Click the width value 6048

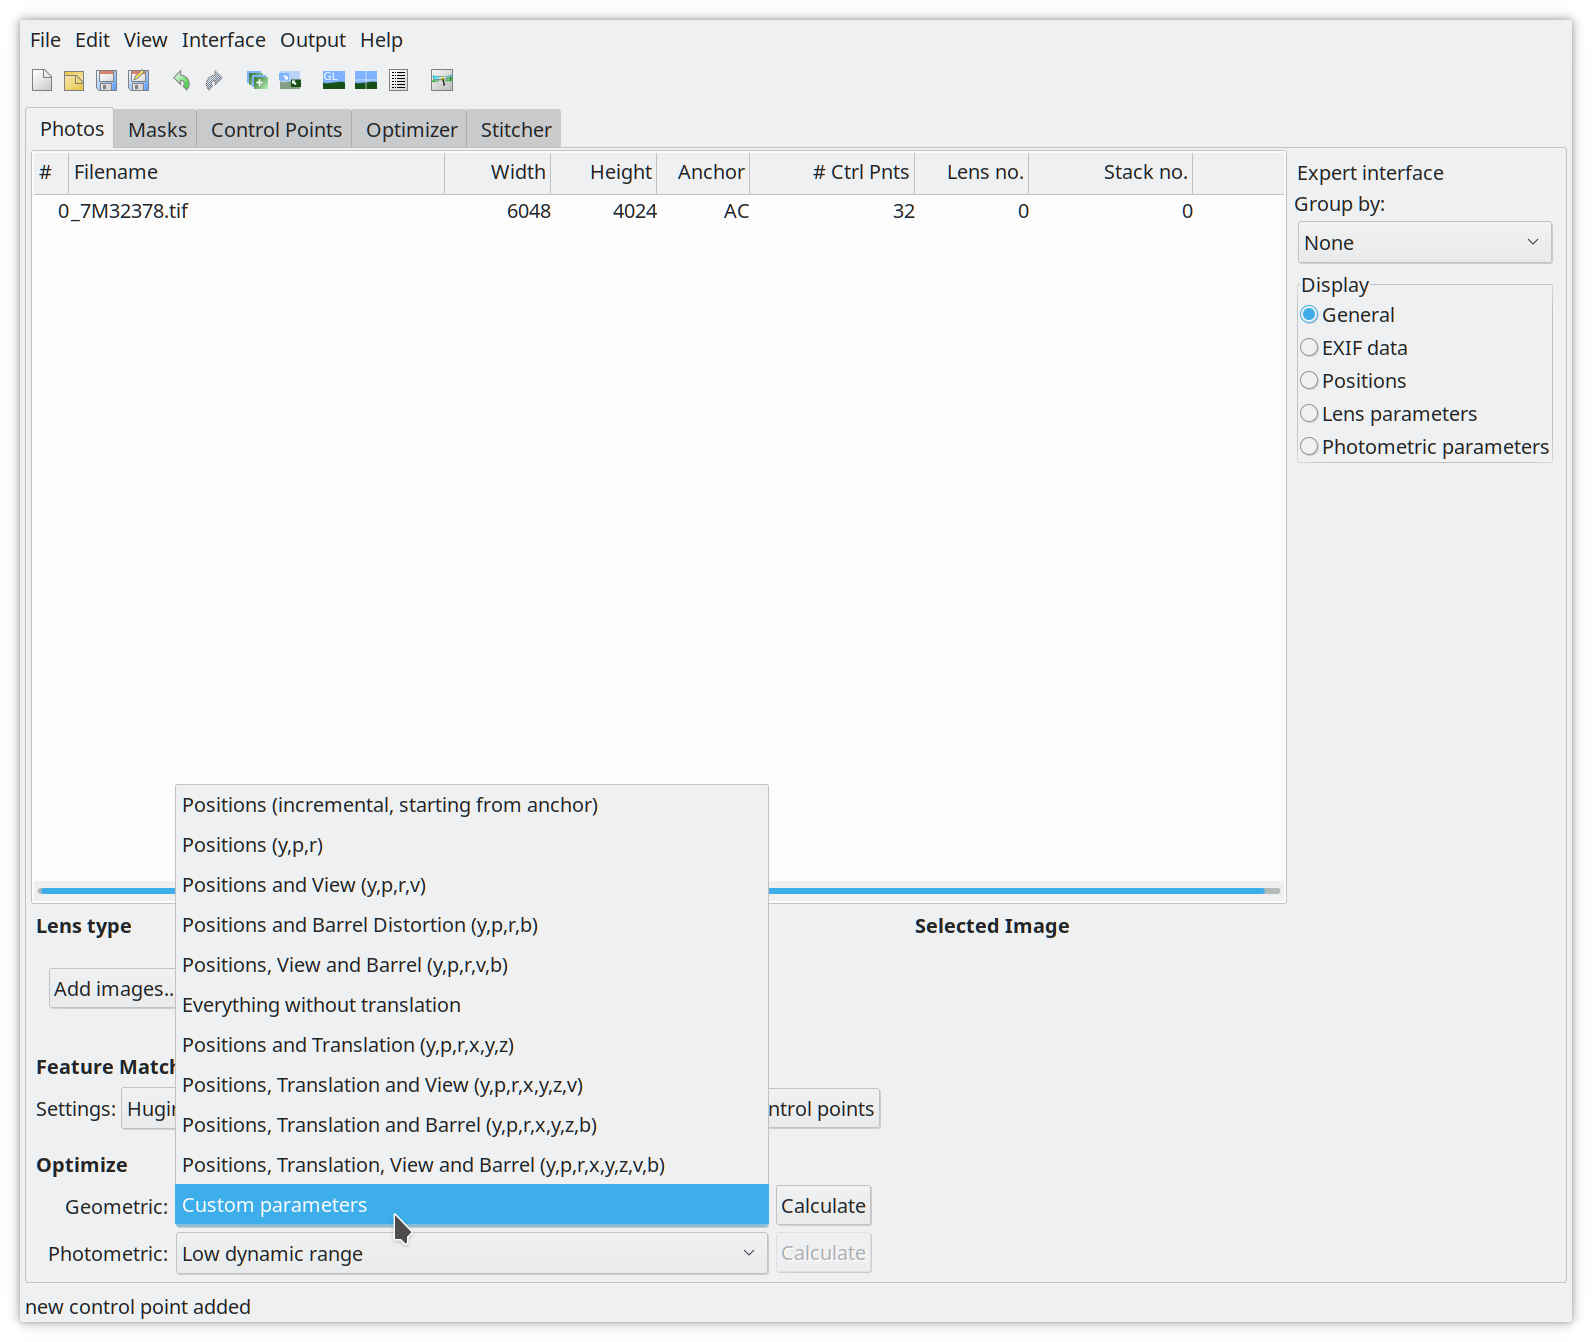529,211
